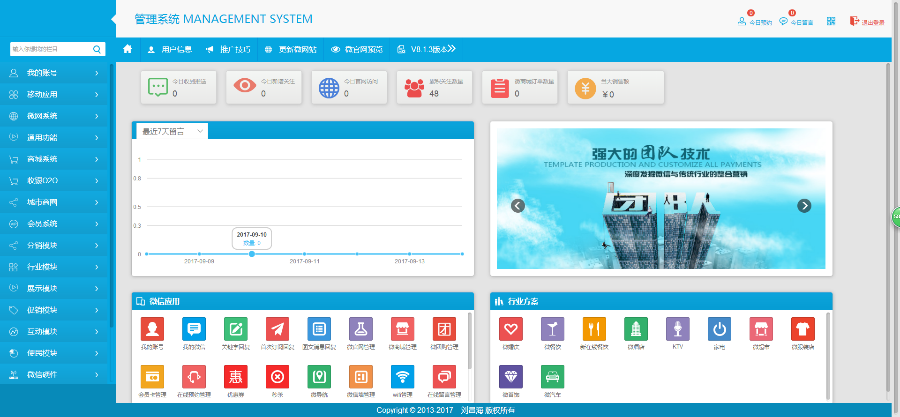The width and height of the screenshot is (900, 417).
Task: Expand 微网系统 using its chevron arrow
Action: point(97,116)
